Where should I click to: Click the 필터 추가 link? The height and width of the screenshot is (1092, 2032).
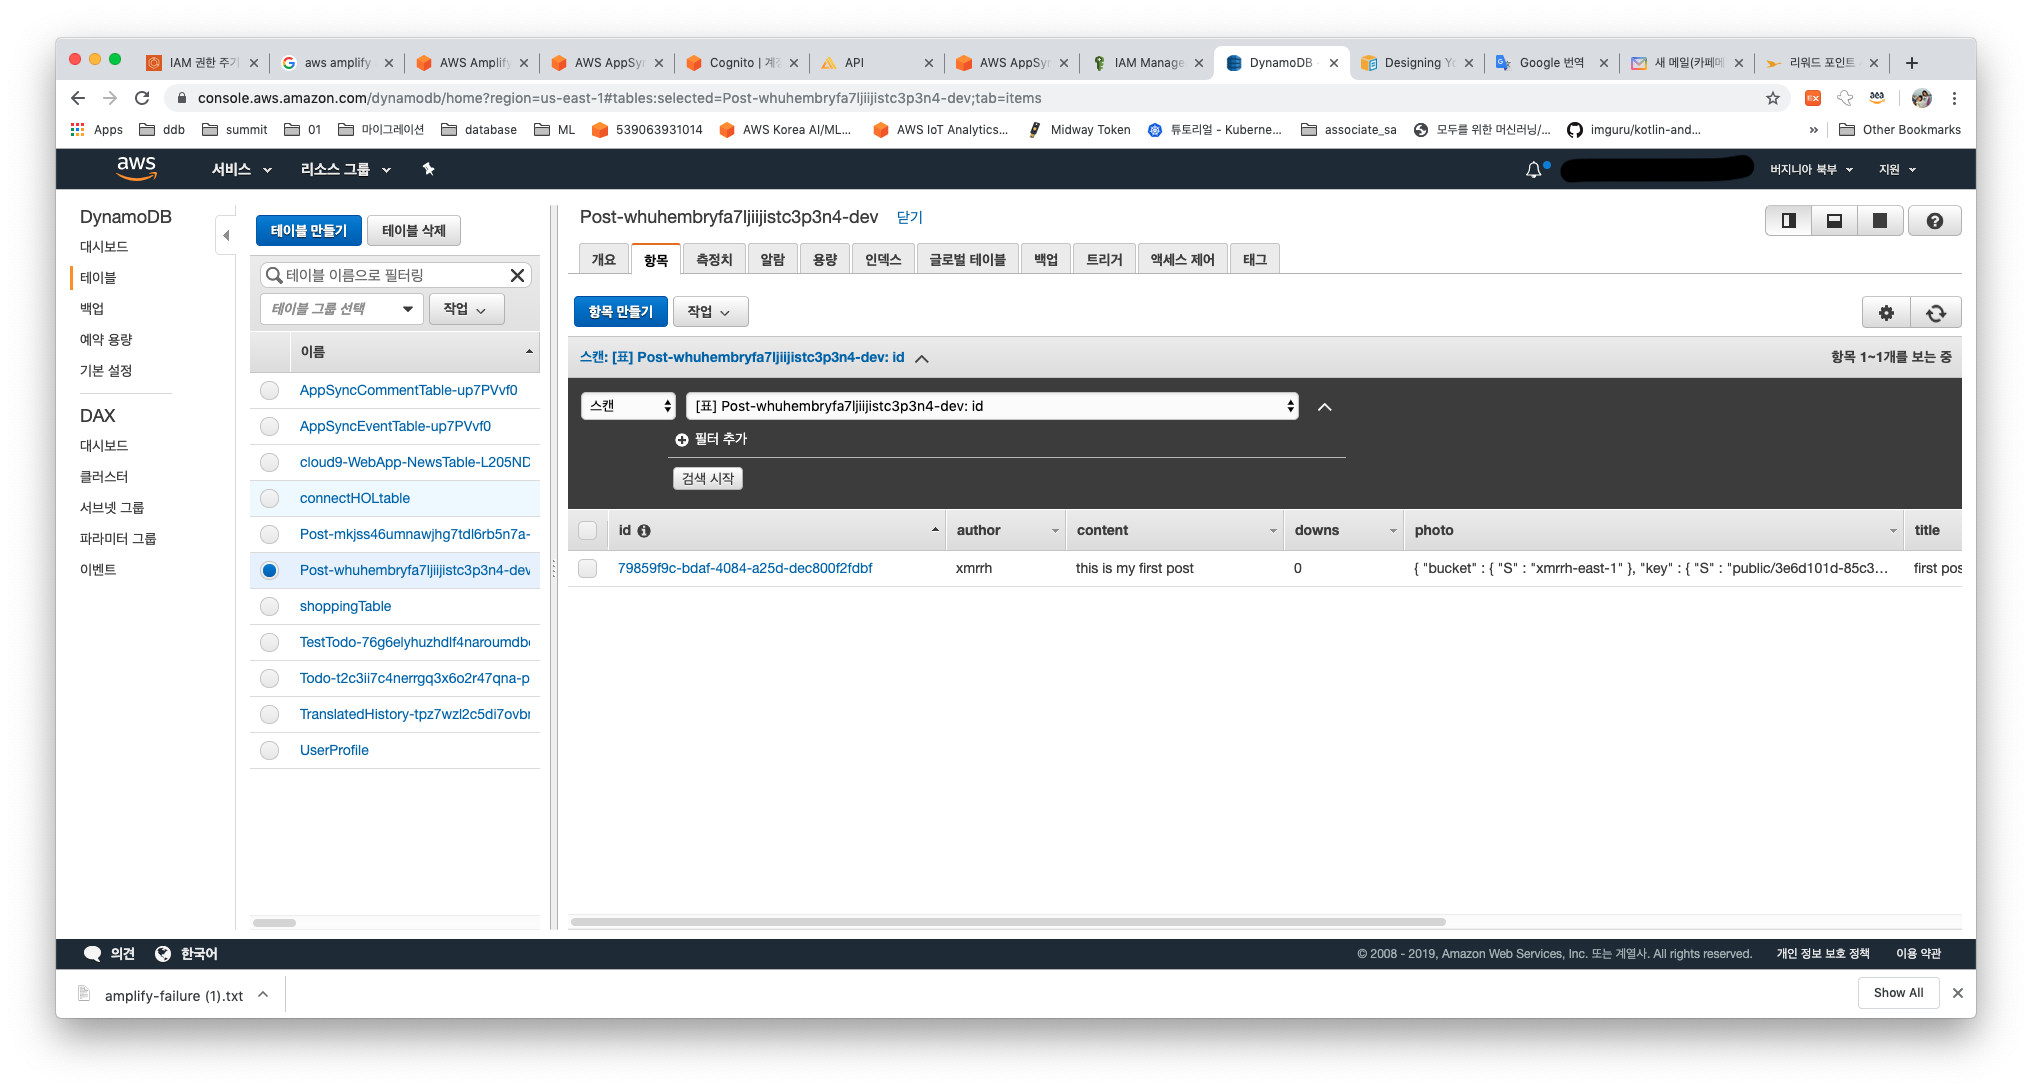coord(713,437)
